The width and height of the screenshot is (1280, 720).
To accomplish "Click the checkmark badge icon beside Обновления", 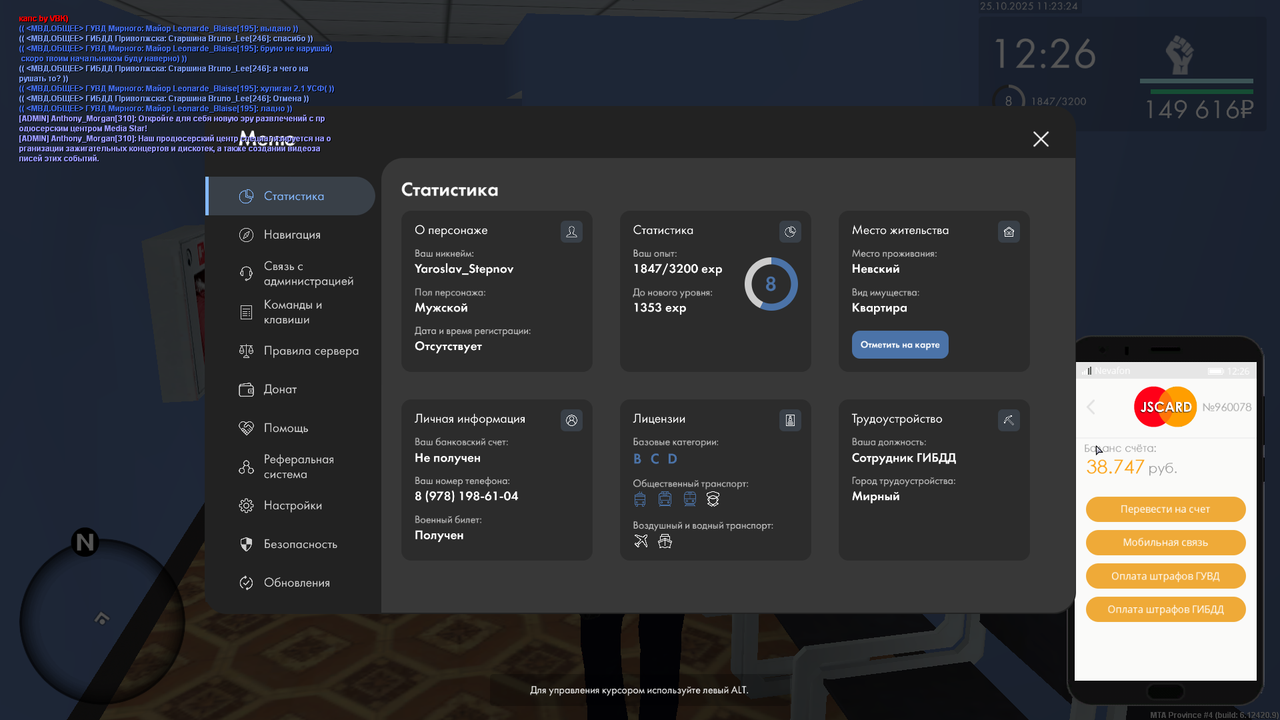I will coord(246,583).
